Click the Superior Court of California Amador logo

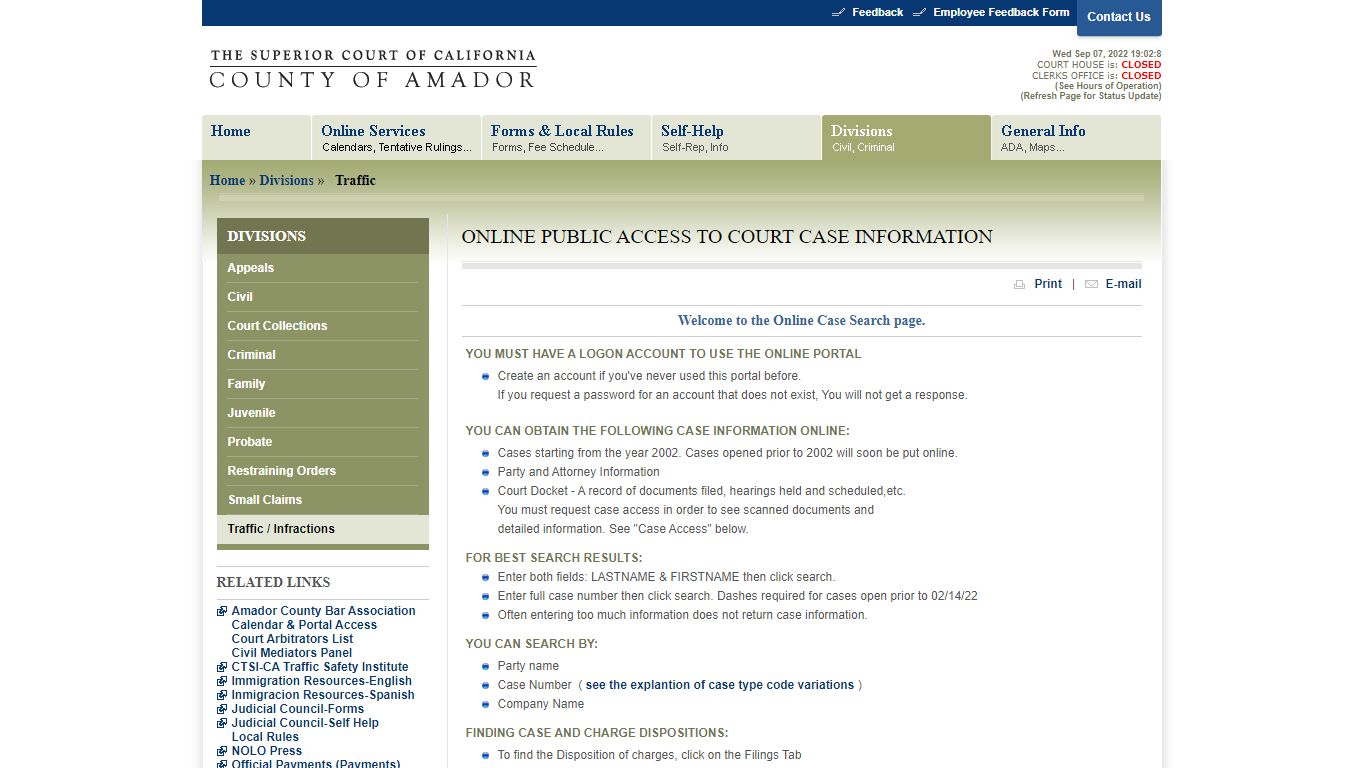pyautogui.click(x=373, y=69)
